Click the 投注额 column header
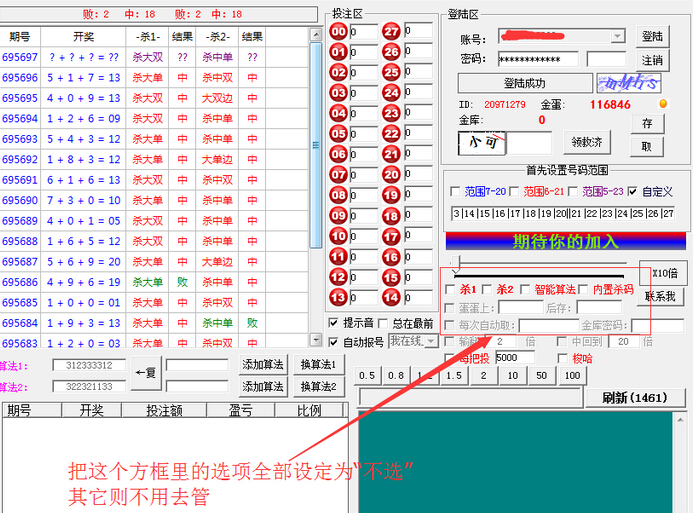 [x=164, y=410]
